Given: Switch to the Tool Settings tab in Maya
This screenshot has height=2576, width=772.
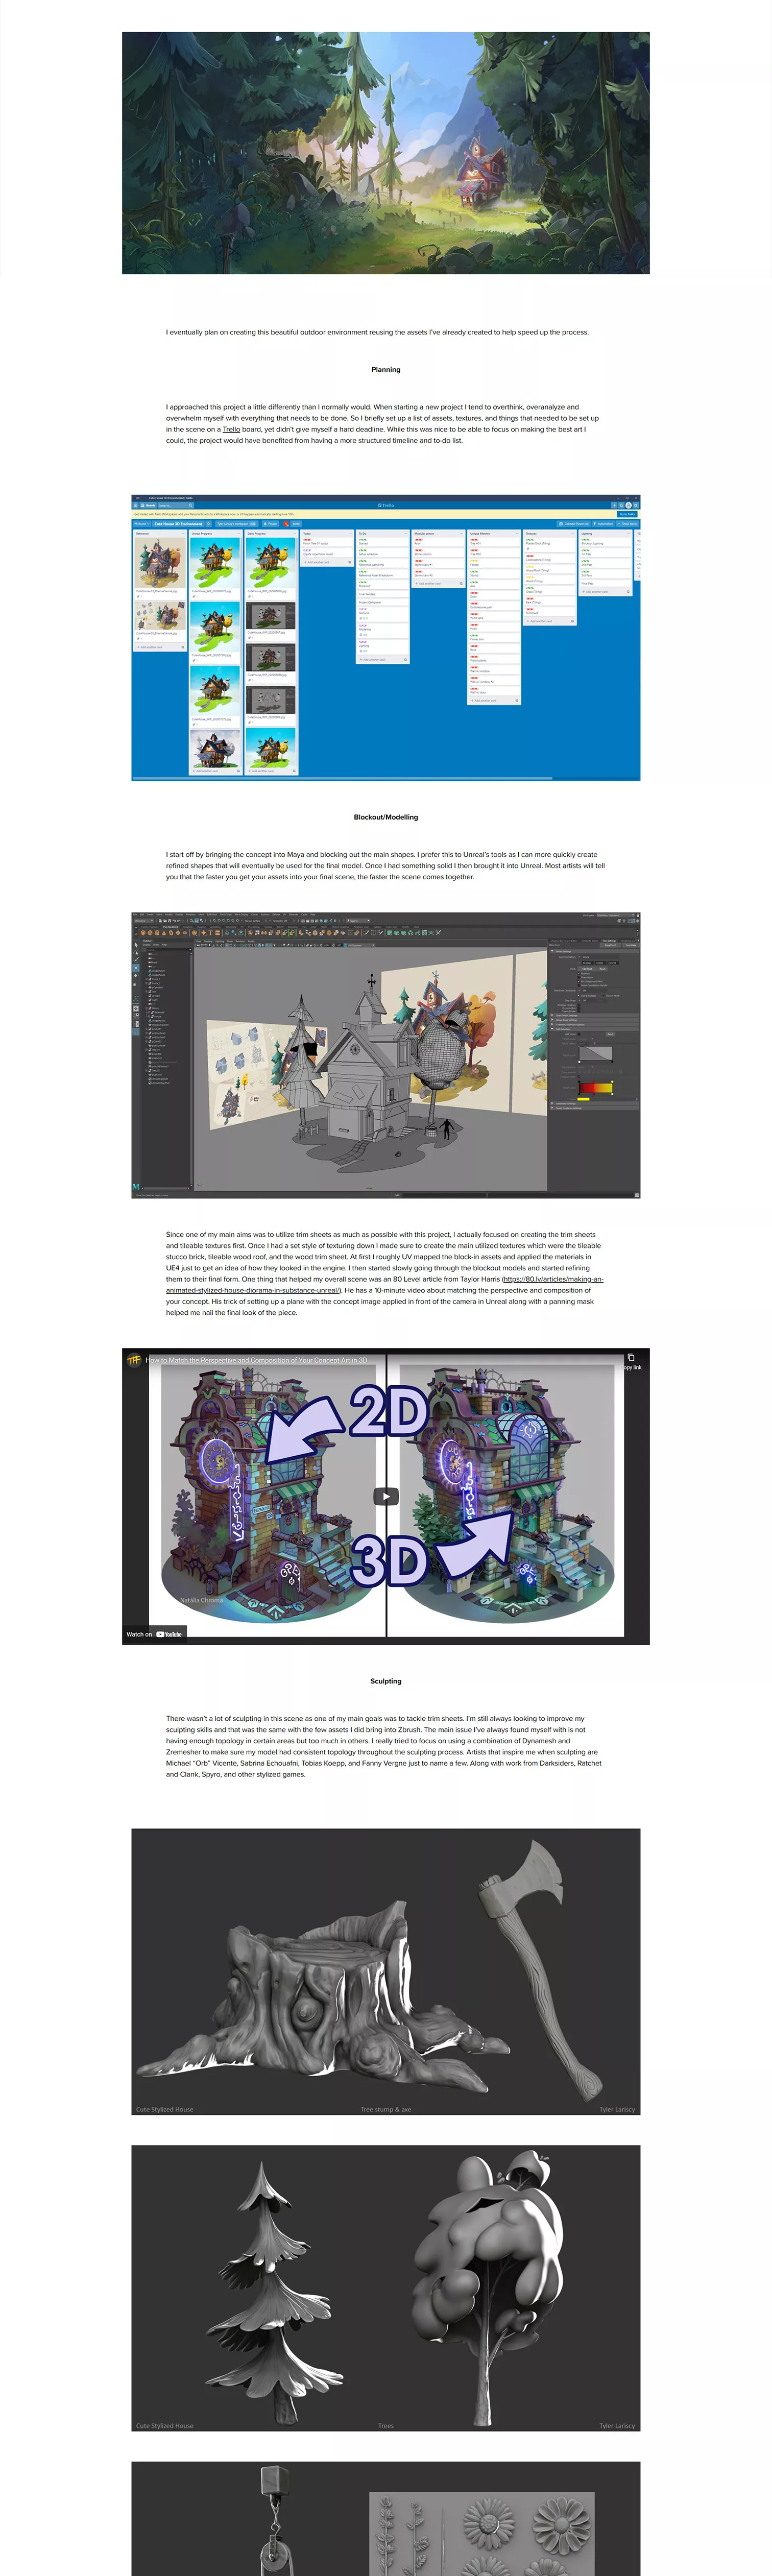Looking at the screenshot, I should [609, 940].
